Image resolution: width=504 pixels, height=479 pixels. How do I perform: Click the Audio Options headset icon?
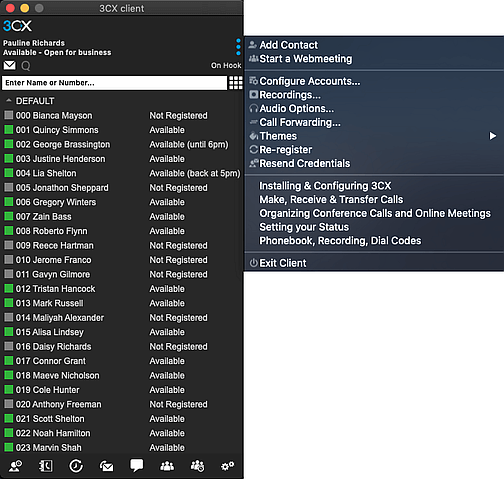tap(254, 108)
